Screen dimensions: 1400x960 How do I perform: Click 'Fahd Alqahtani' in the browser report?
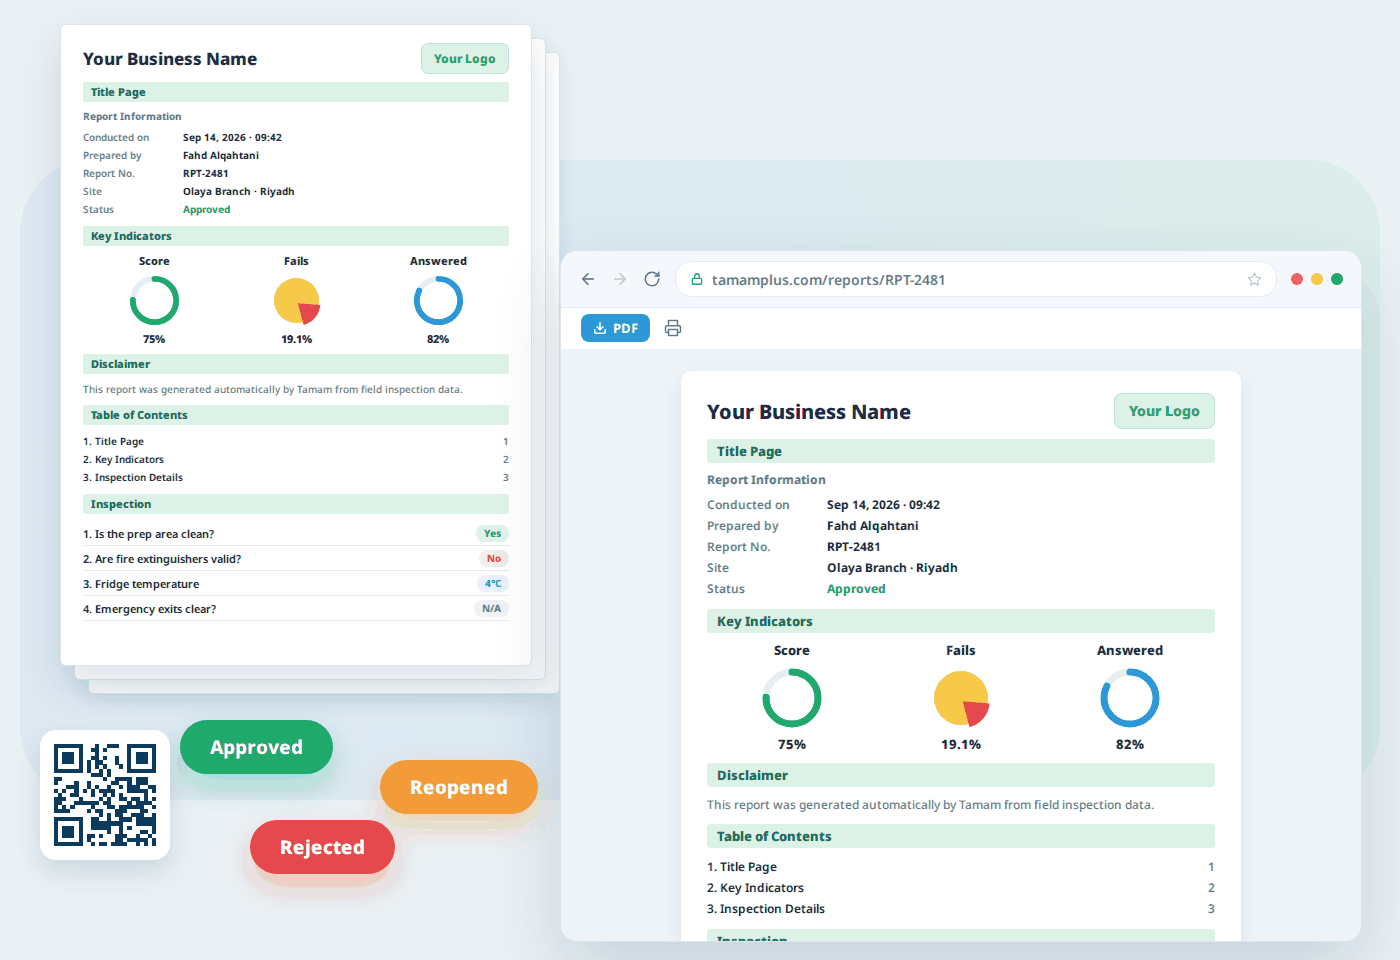872,526
